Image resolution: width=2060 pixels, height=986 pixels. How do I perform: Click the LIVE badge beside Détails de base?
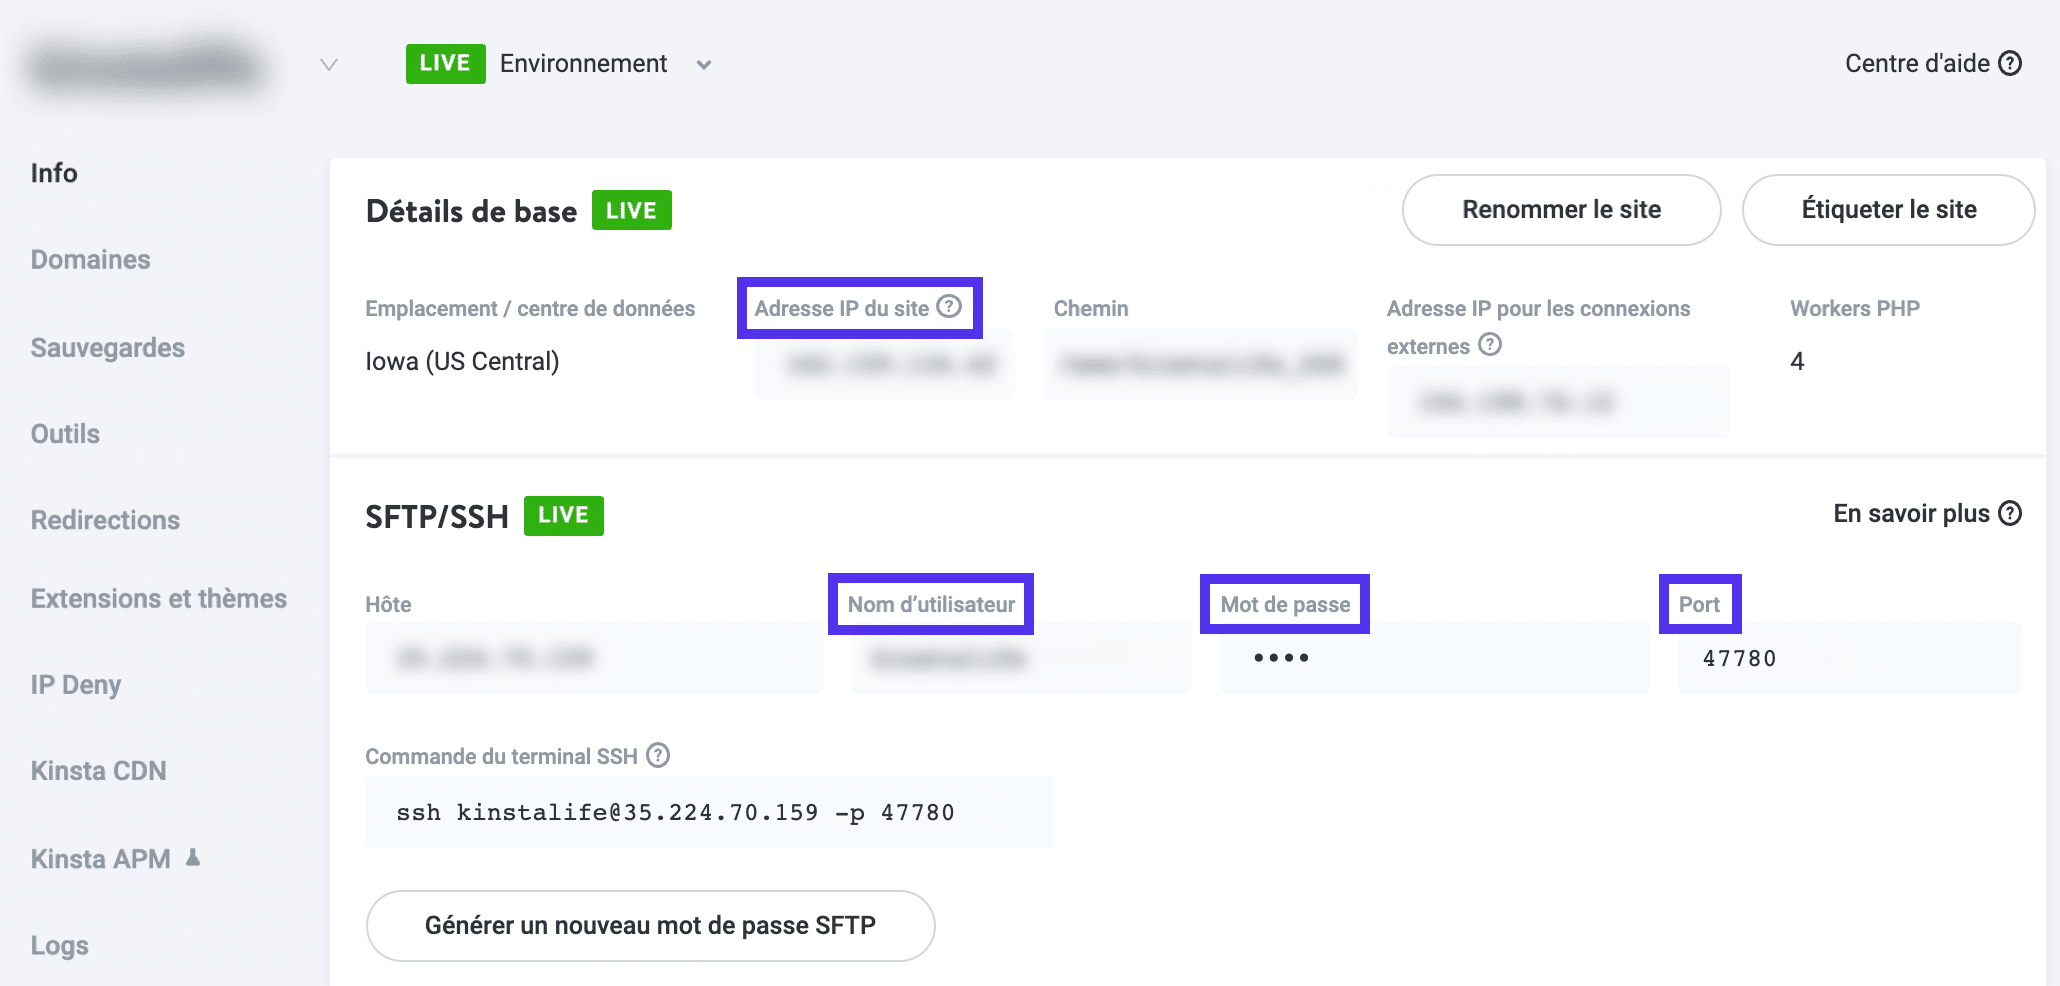pyautogui.click(x=631, y=210)
